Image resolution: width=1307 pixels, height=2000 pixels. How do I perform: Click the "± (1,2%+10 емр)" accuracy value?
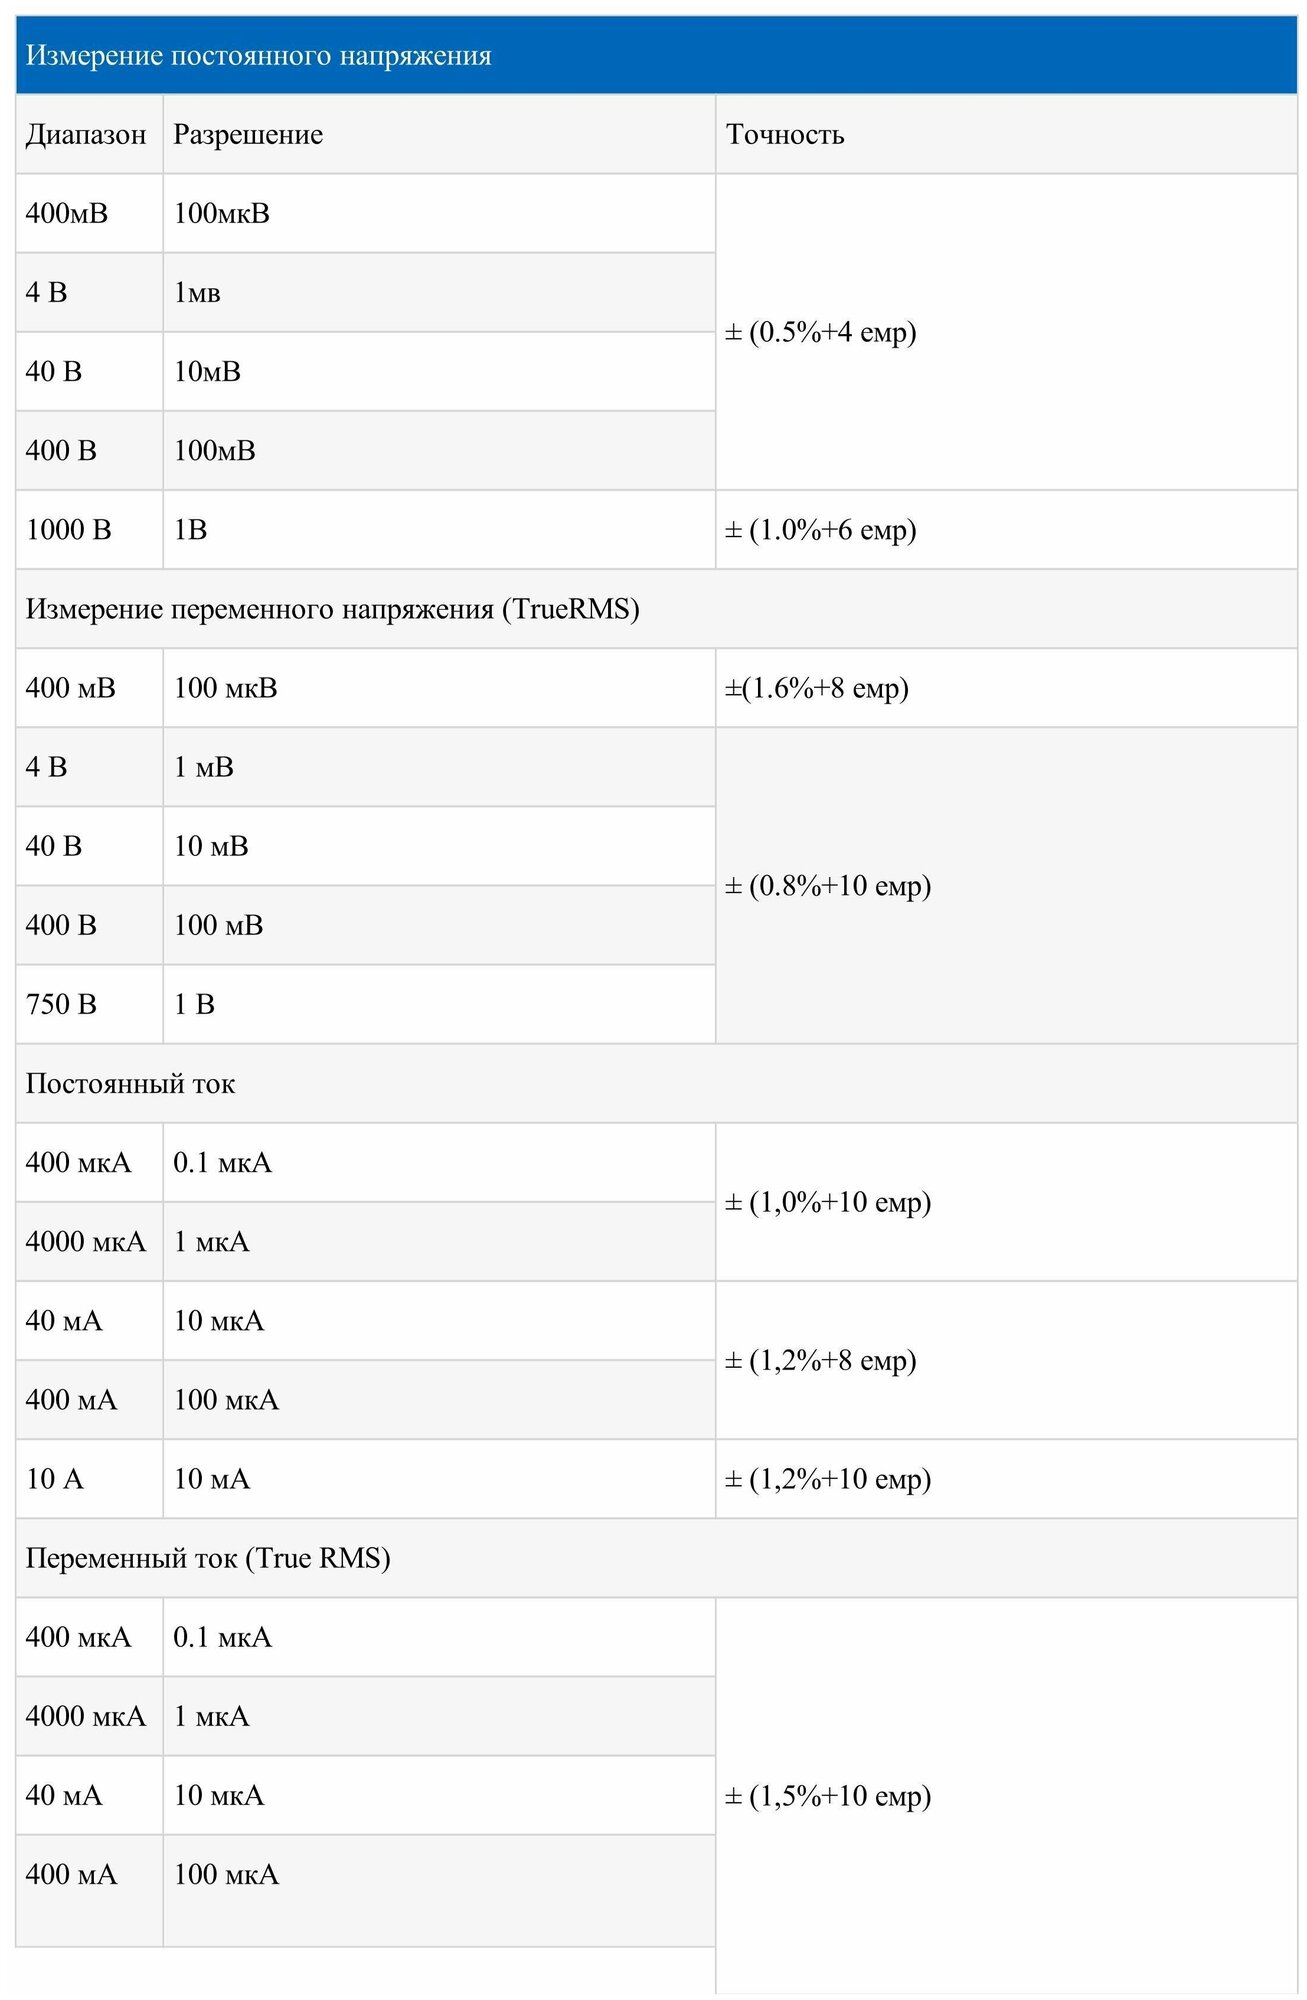[828, 1479]
